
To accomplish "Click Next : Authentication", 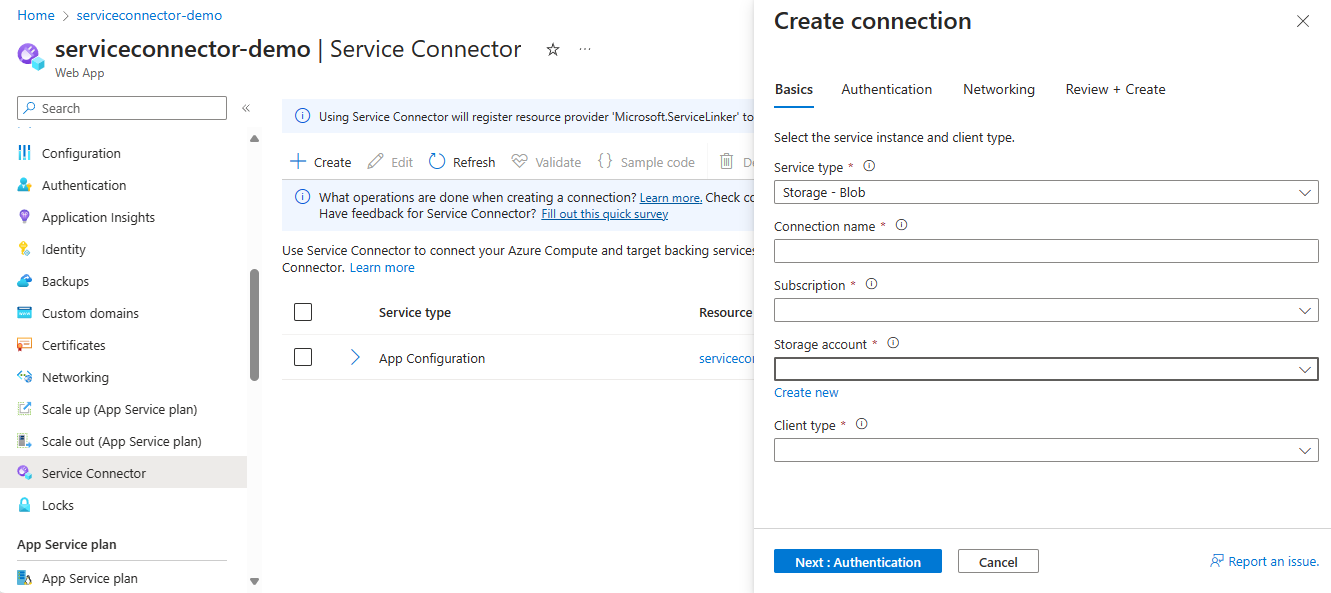I will (857, 561).
